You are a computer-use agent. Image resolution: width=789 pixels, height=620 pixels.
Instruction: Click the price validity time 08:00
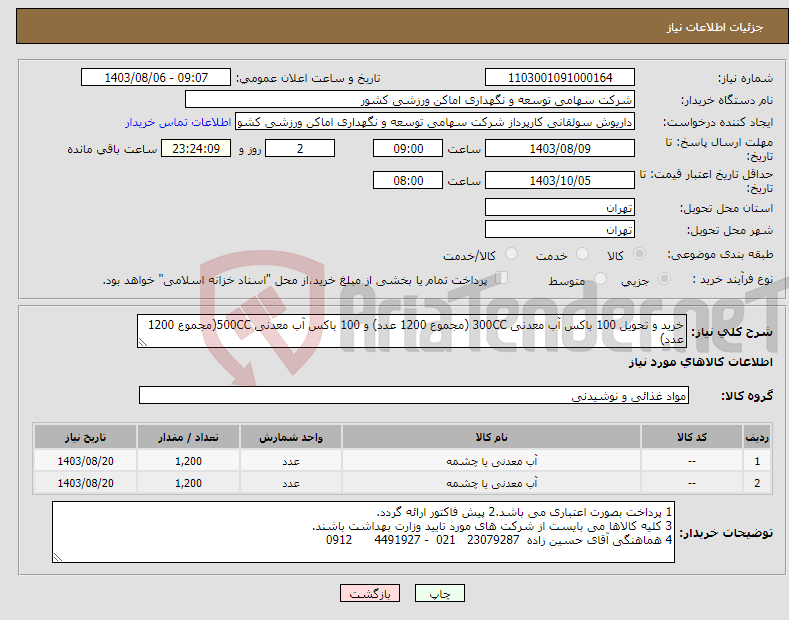click(x=408, y=180)
